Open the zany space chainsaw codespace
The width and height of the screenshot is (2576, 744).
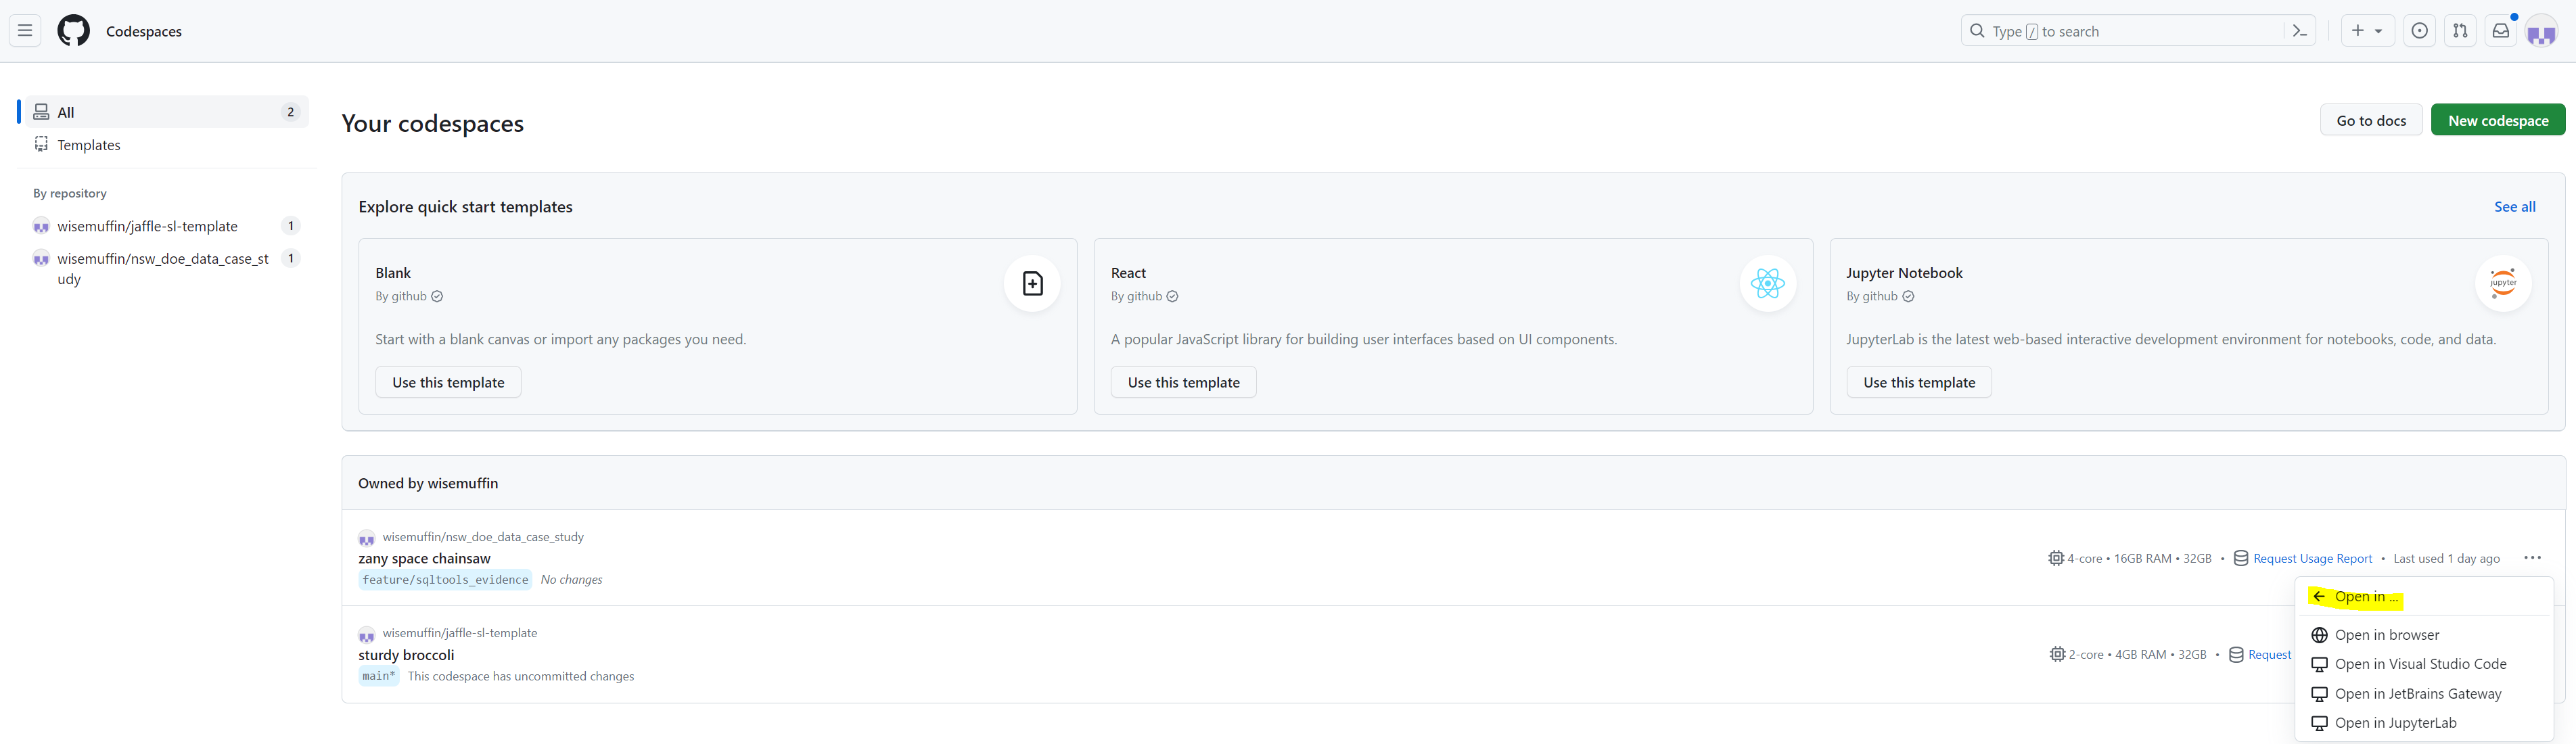[424, 558]
